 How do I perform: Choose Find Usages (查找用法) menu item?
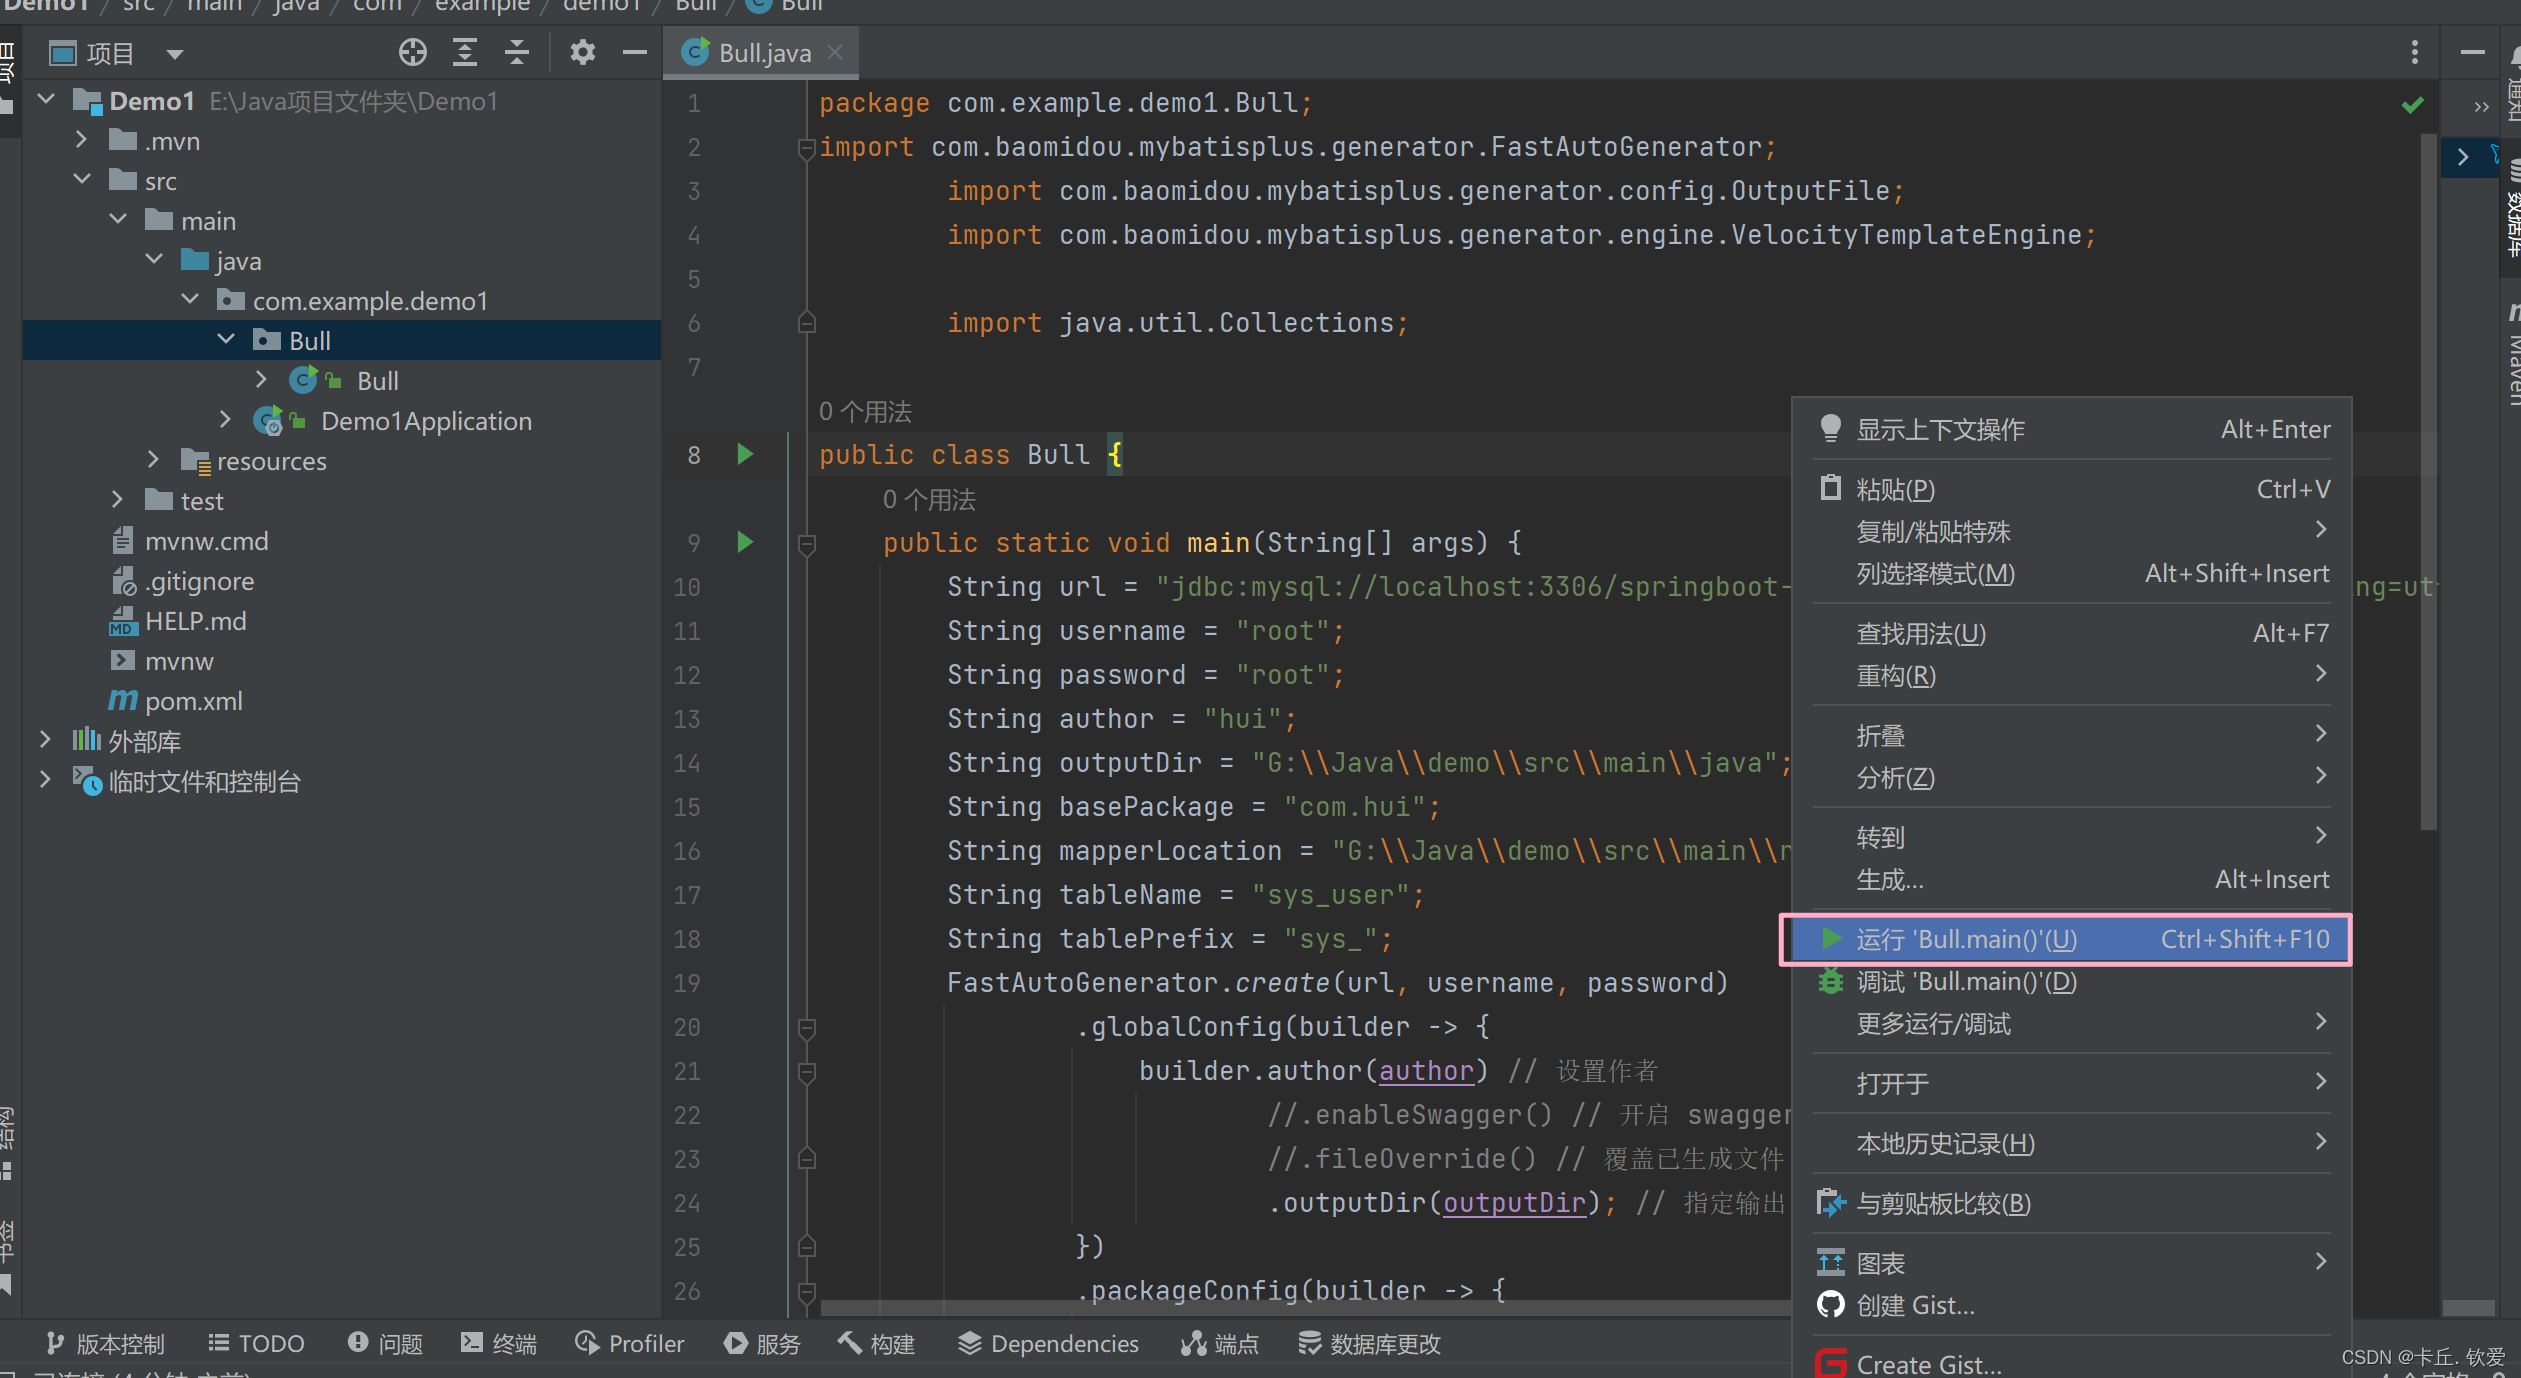click(x=2072, y=634)
